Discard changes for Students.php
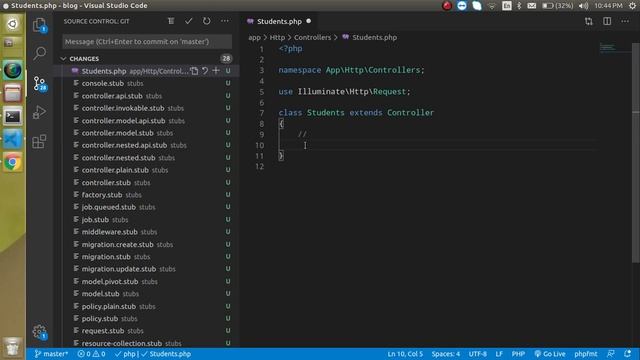640x360 pixels. pyautogui.click(x=205, y=71)
